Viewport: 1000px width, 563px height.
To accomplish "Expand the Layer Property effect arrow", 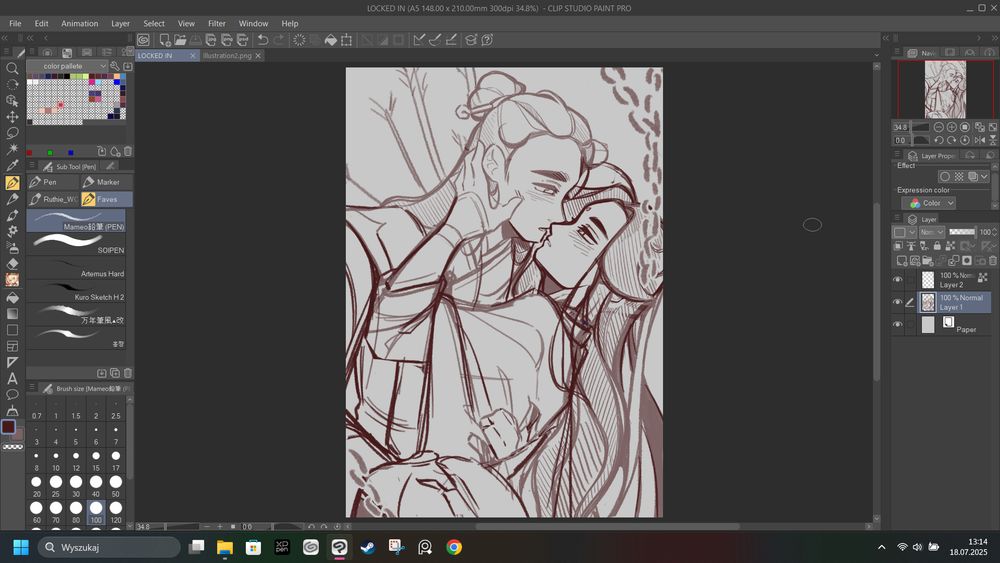I will click(x=984, y=177).
